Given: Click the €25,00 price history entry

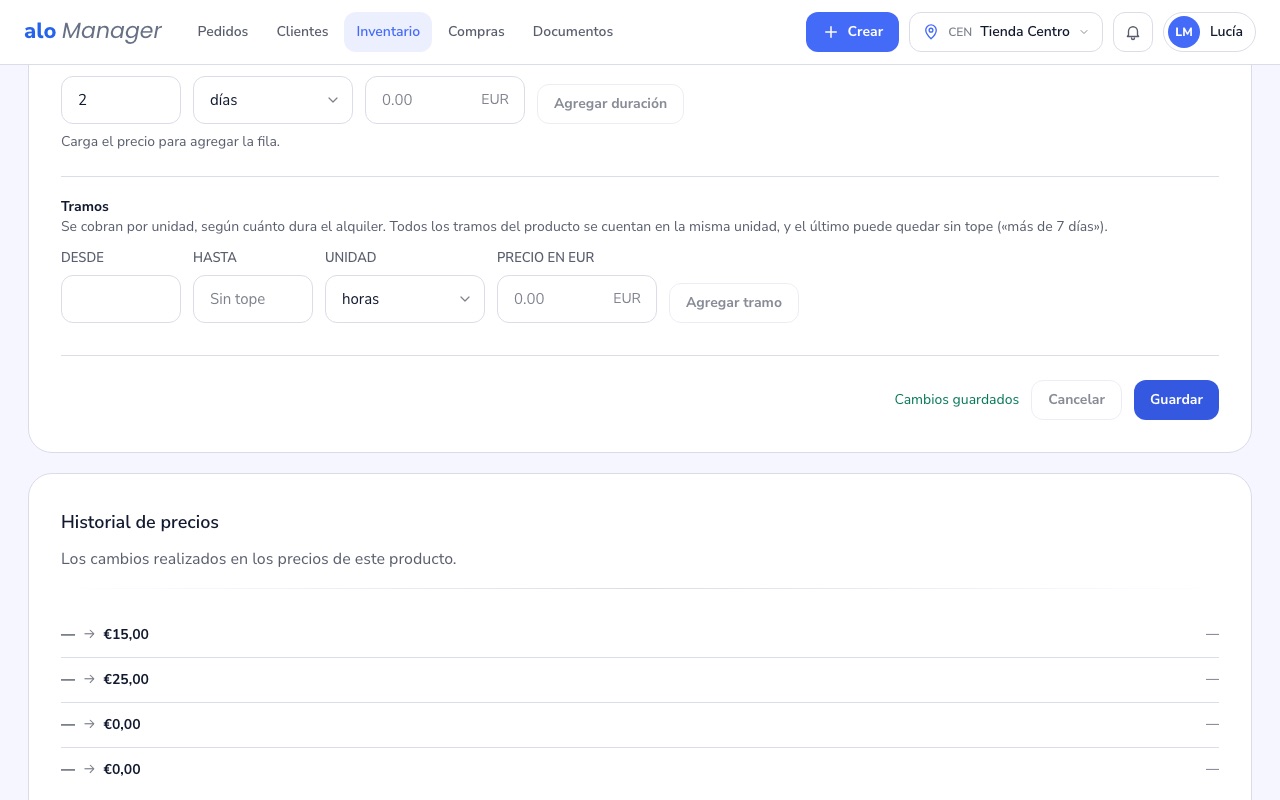Looking at the screenshot, I should pyautogui.click(x=640, y=679).
